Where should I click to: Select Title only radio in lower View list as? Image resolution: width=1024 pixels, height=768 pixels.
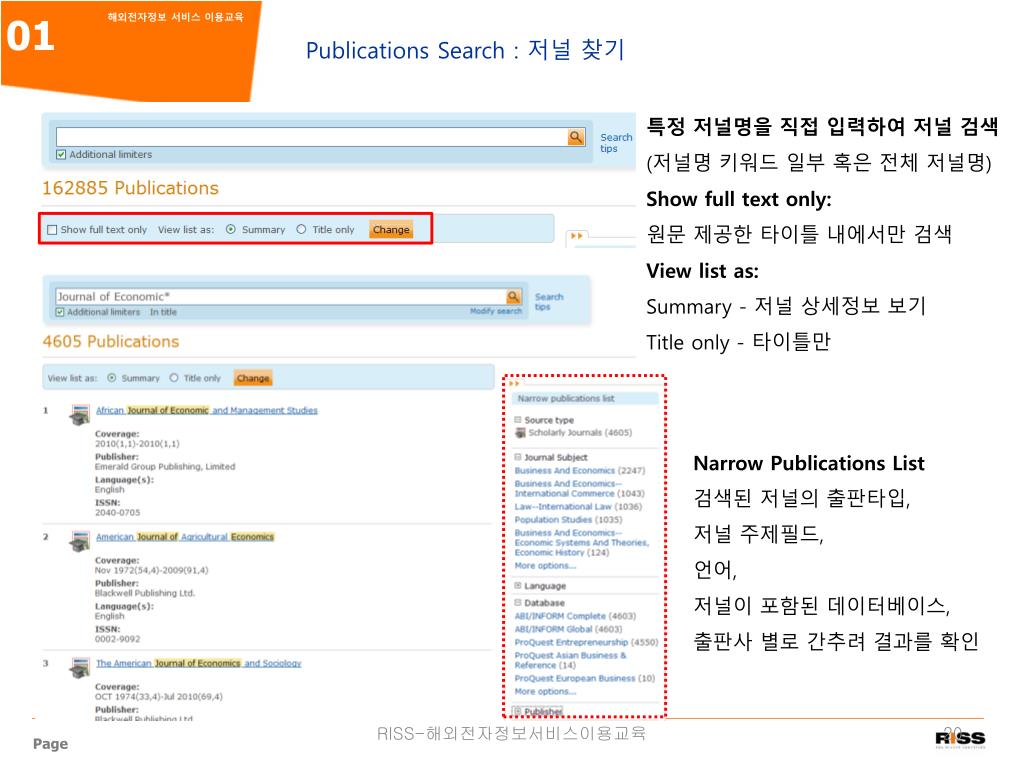174,377
